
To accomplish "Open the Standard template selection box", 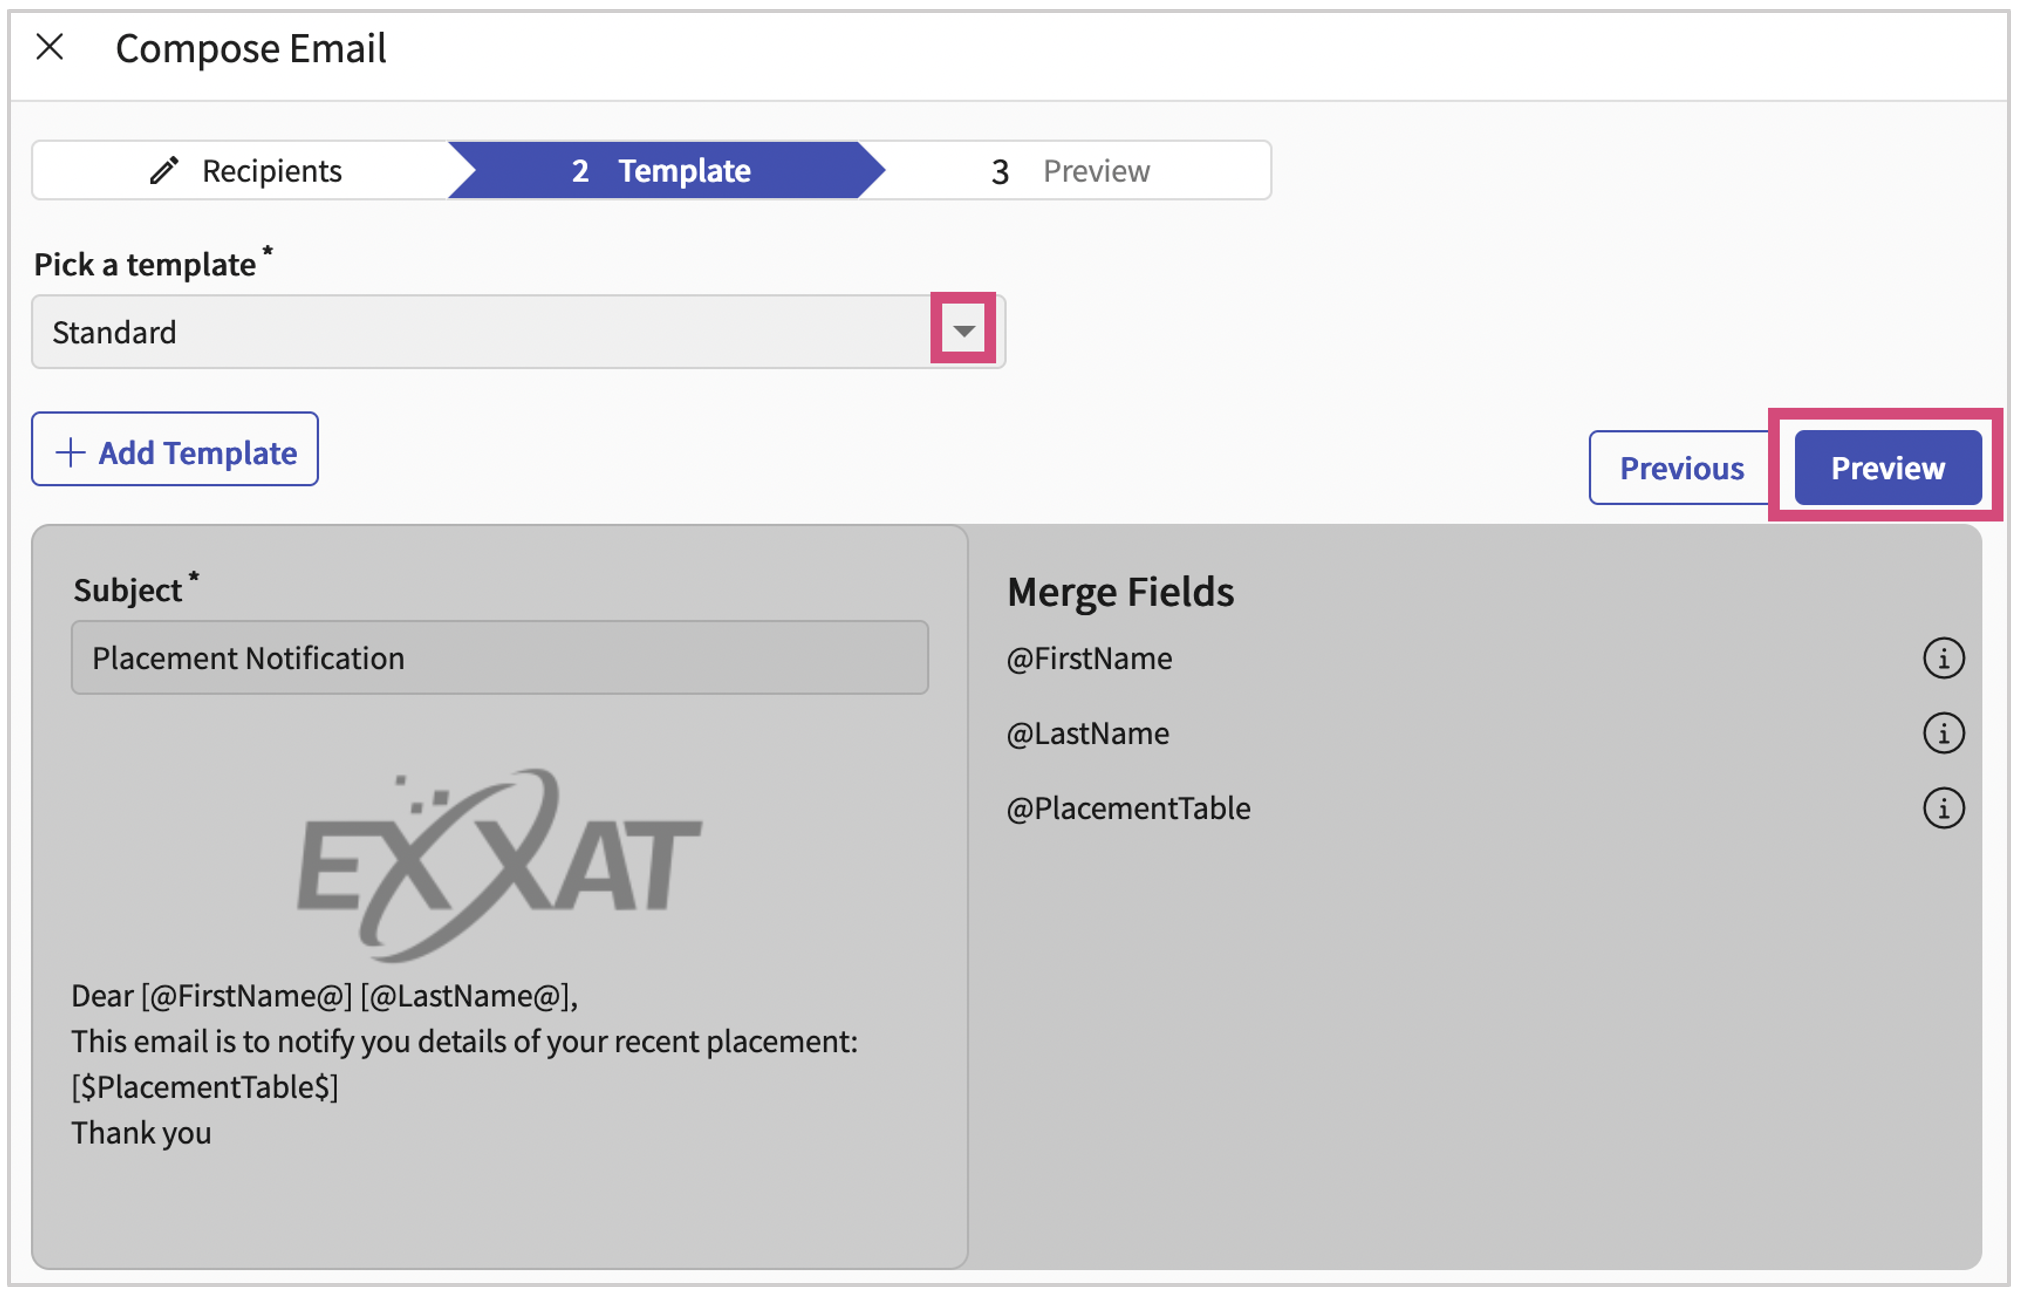I will click(480, 332).
